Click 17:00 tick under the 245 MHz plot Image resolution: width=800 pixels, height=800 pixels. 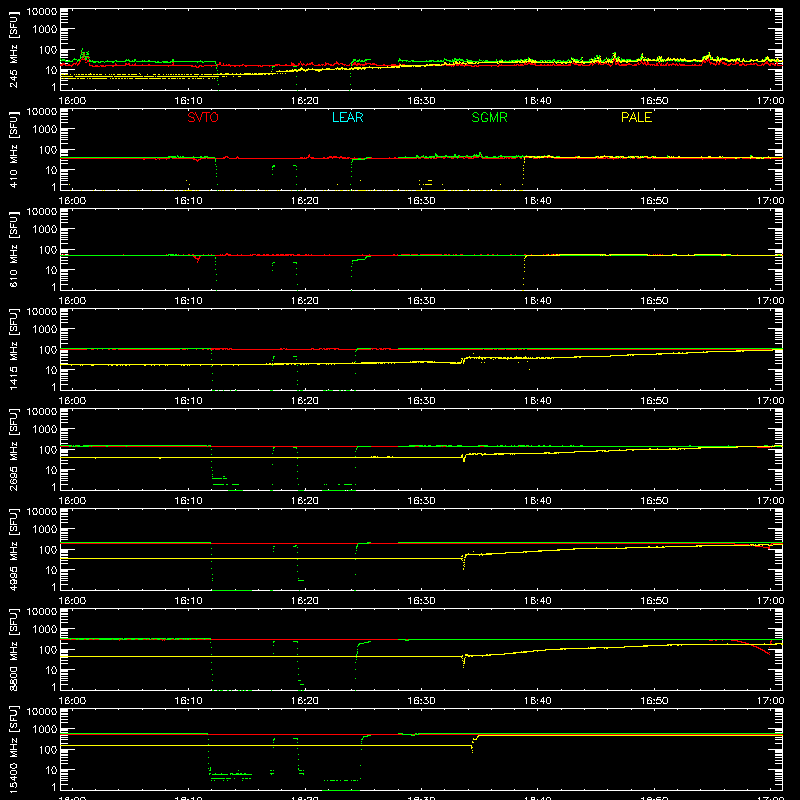click(770, 101)
